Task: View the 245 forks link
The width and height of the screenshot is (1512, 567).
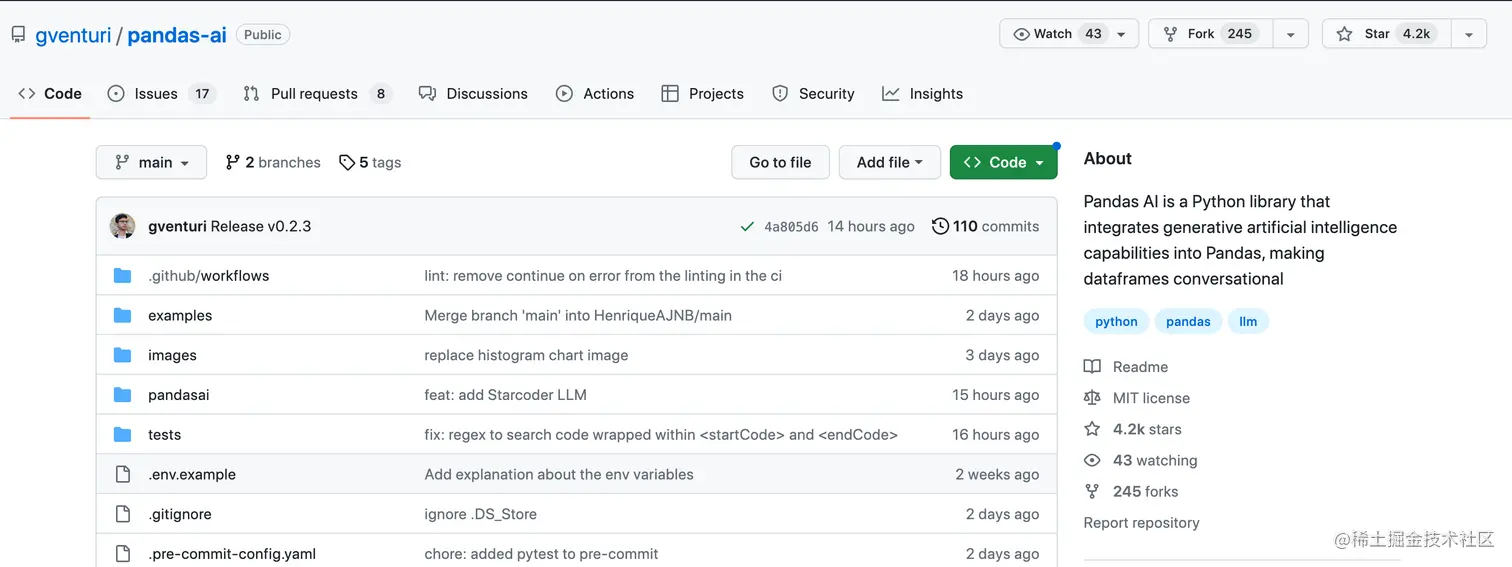Action: pyautogui.click(x=1131, y=491)
